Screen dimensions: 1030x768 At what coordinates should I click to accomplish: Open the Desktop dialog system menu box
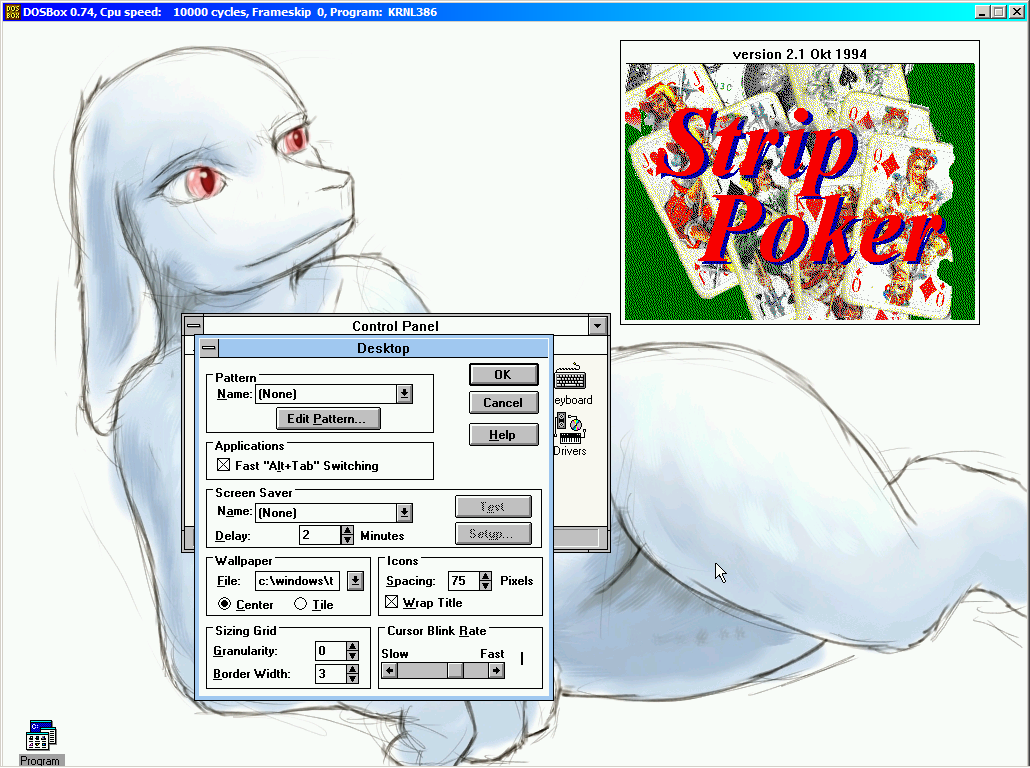tap(208, 348)
